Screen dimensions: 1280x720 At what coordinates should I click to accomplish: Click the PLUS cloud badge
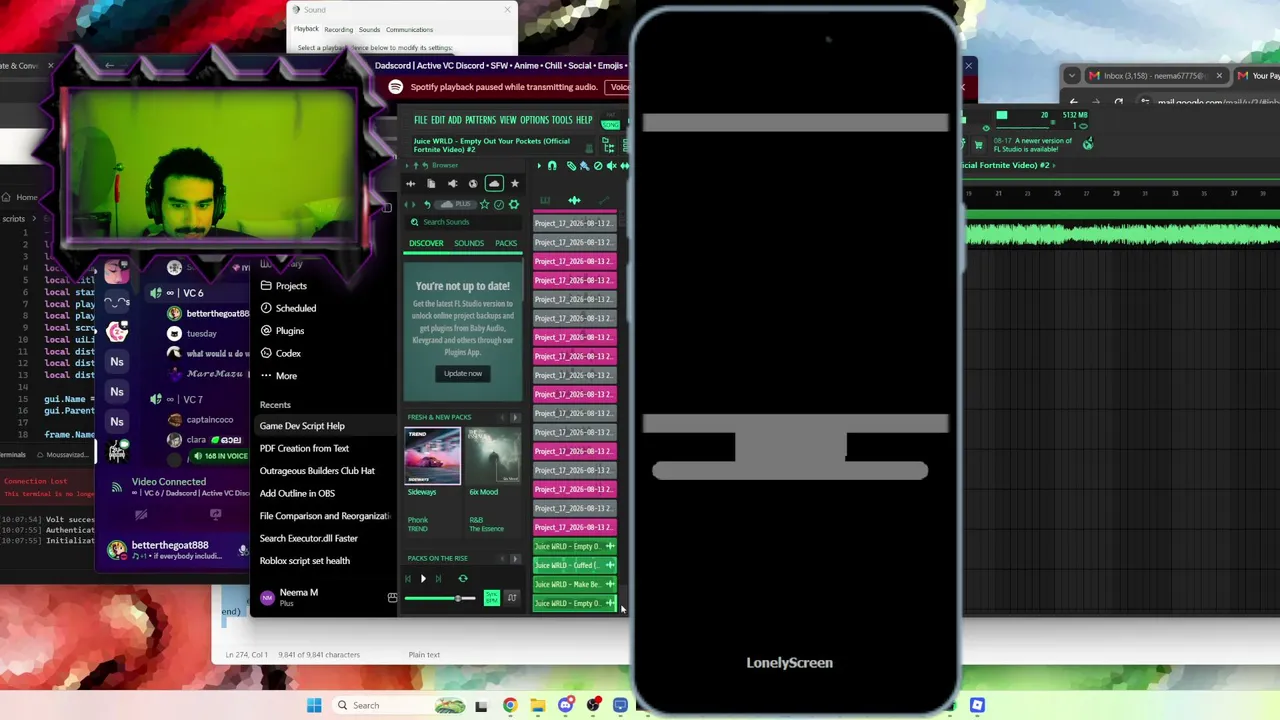(x=454, y=204)
